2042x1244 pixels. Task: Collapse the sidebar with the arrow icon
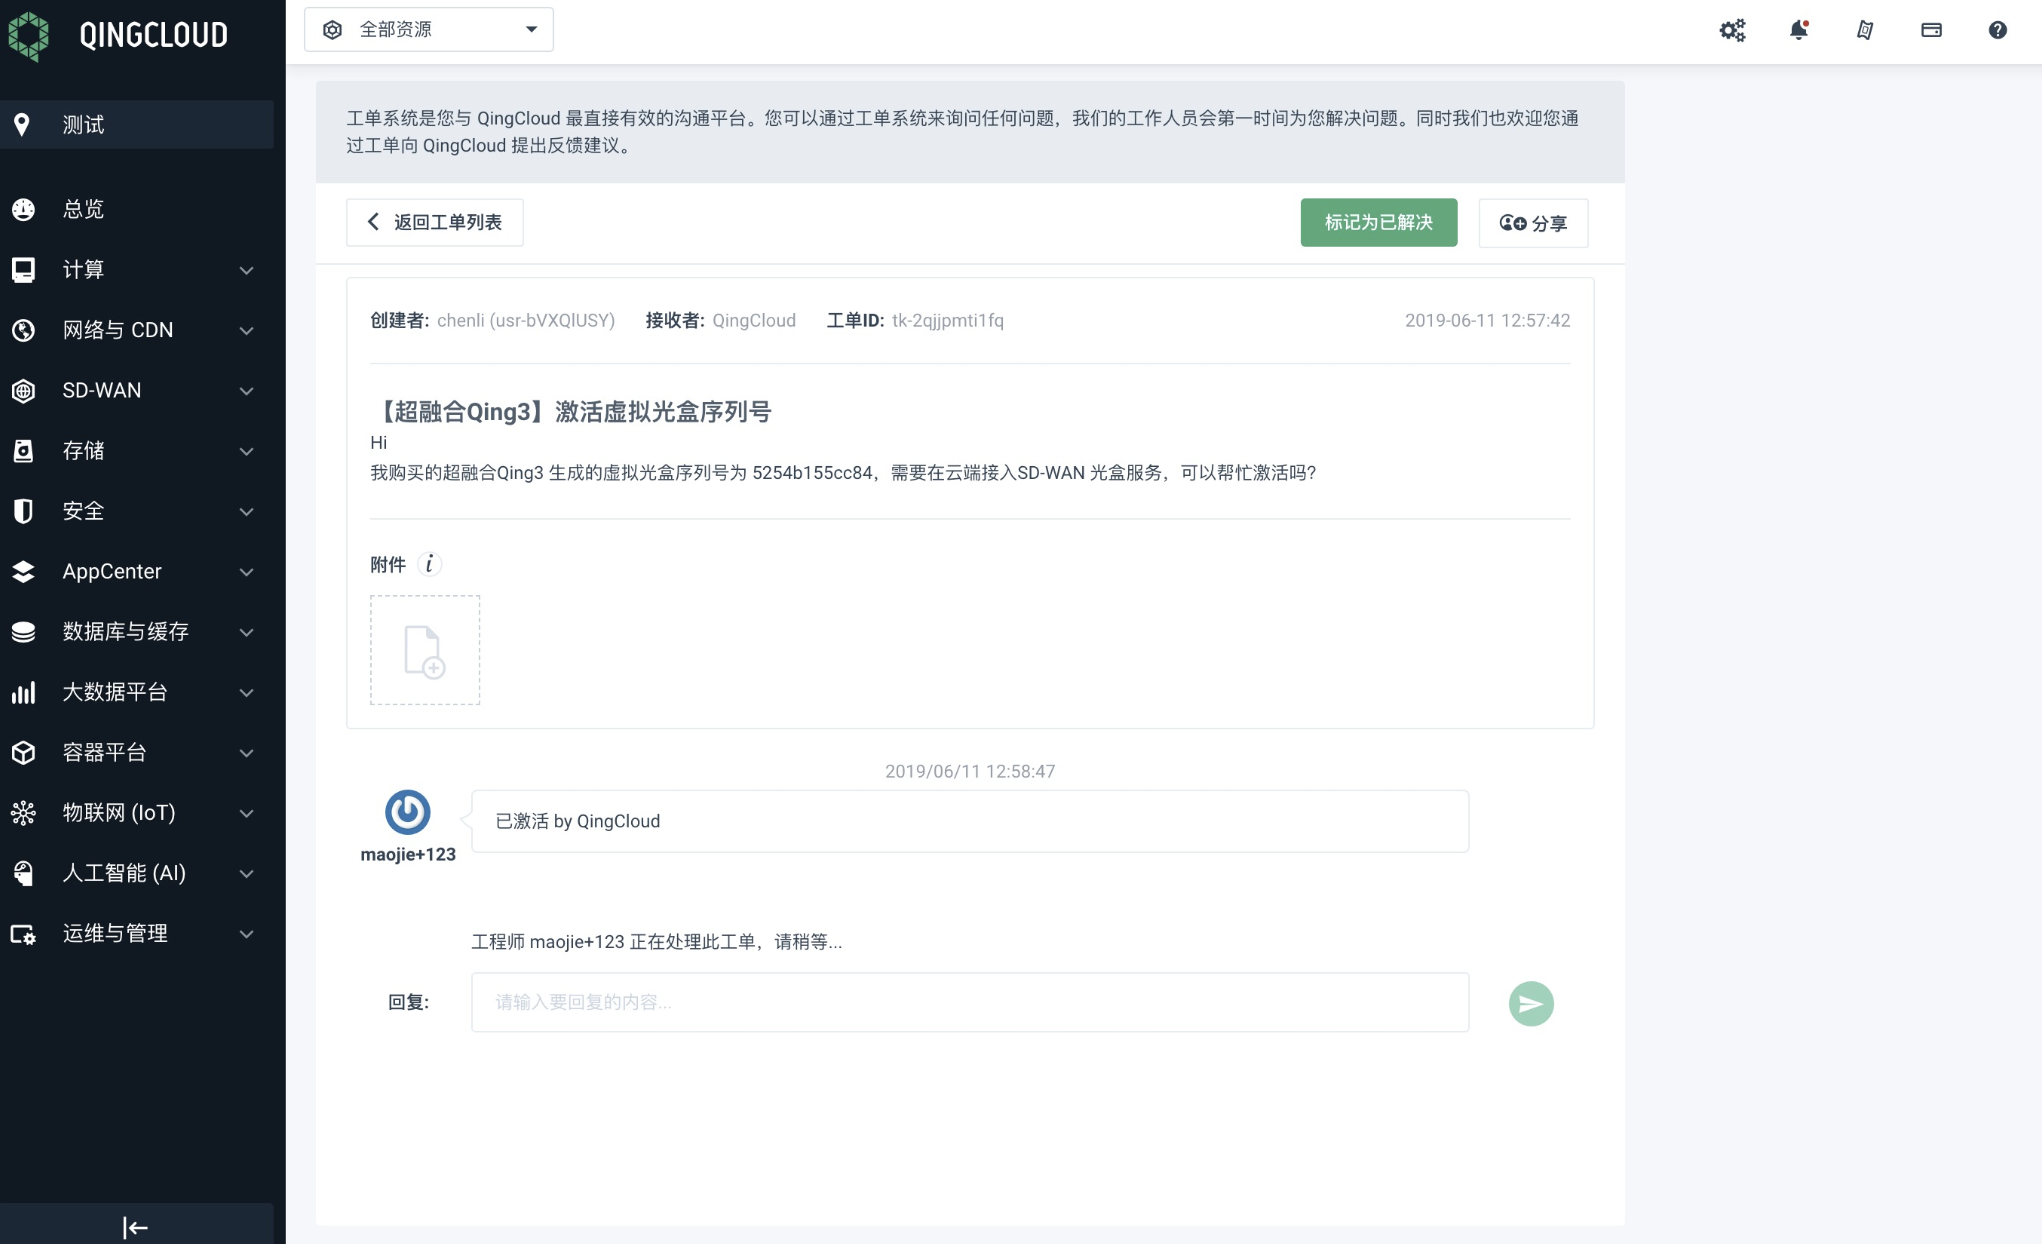tap(135, 1227)
